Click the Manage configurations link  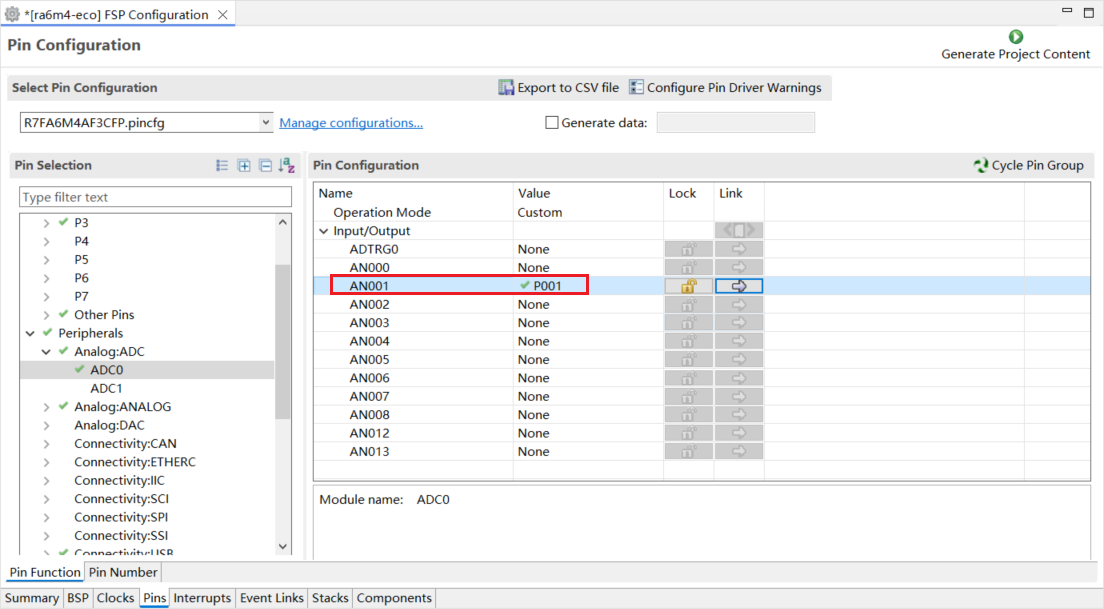(x=351, y=123)
